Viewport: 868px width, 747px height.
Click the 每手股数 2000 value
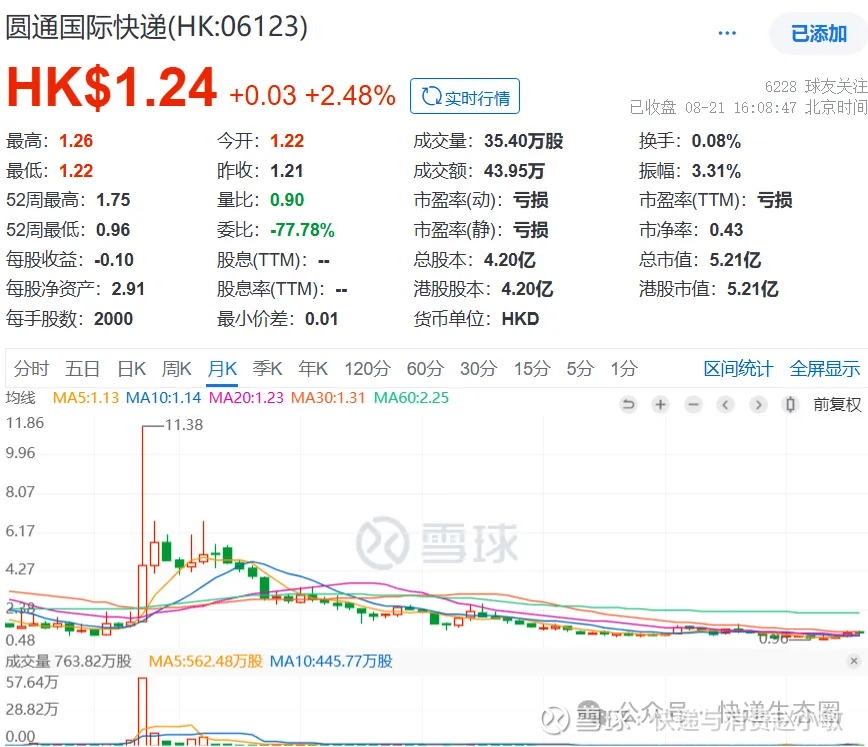(113, 319)
